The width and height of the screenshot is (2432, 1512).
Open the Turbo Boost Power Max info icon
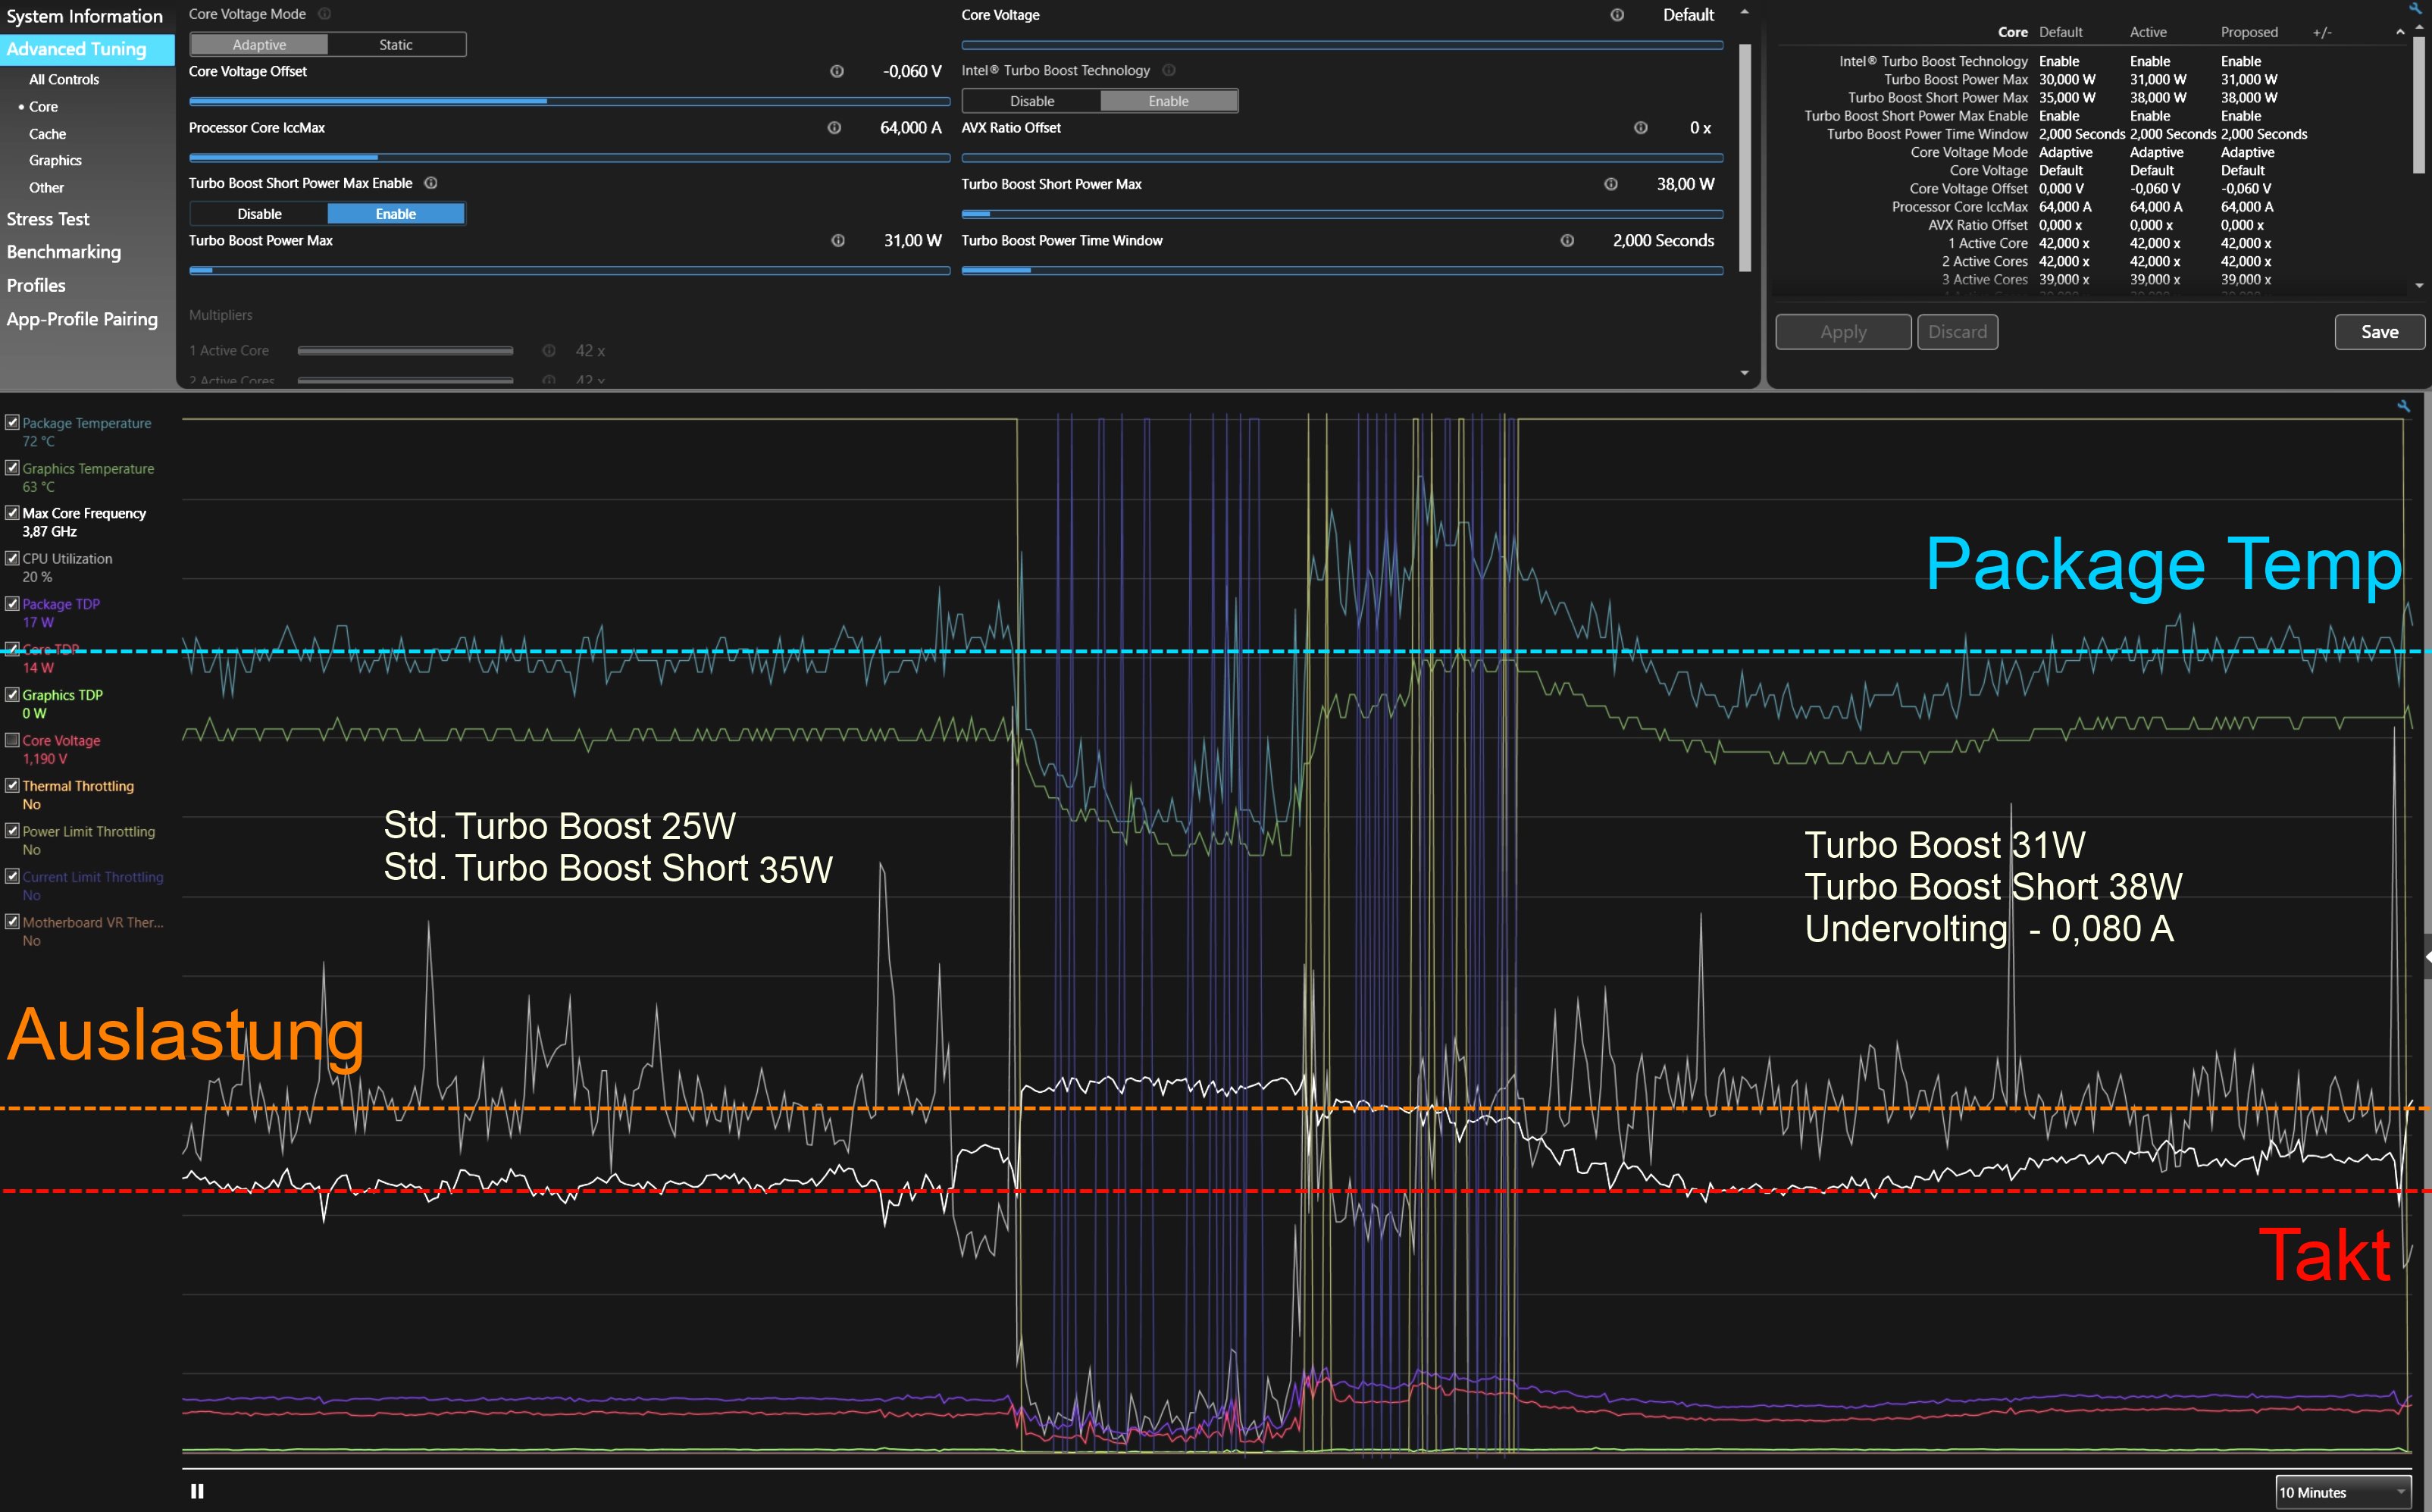[x=838, y=241]
